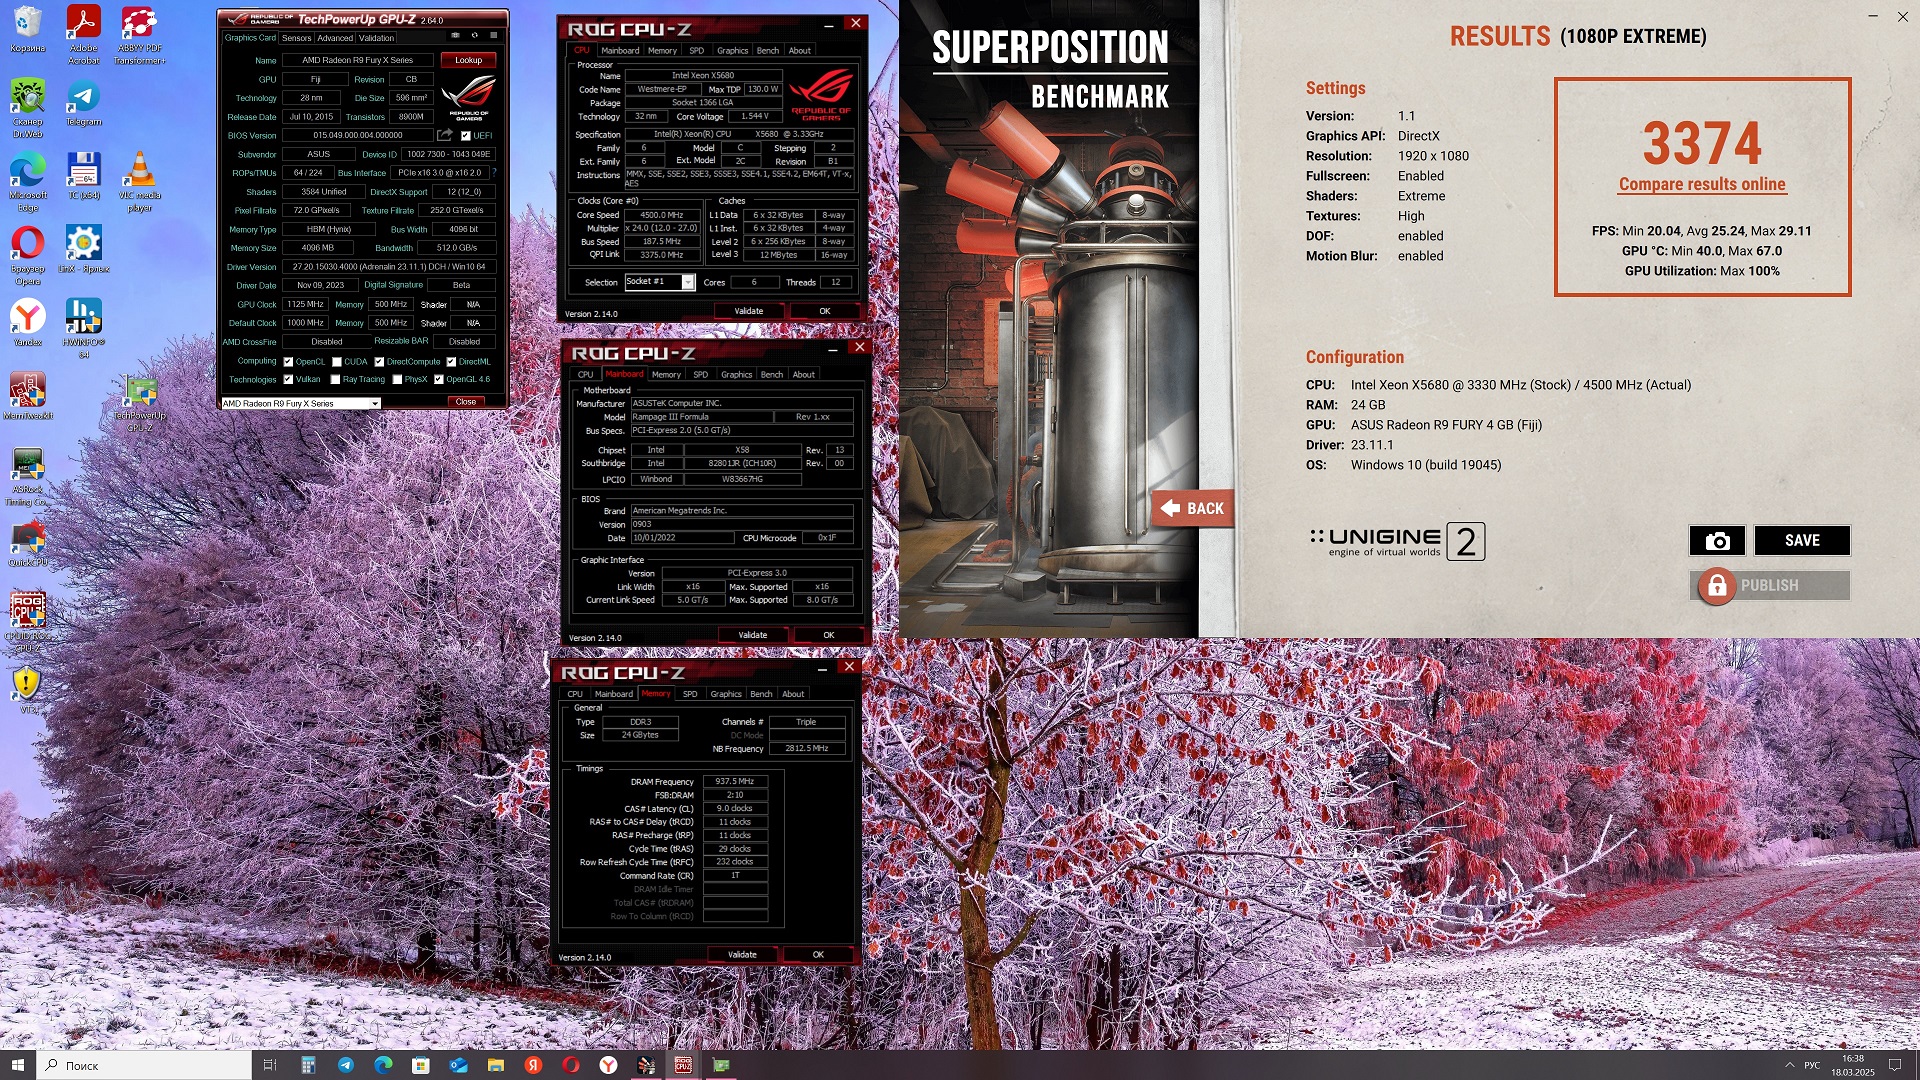Image resolution: width=1920 pixels, height=1080 pixels.
Task: Open the Windows Start menu
Action: pos(17,1065)
